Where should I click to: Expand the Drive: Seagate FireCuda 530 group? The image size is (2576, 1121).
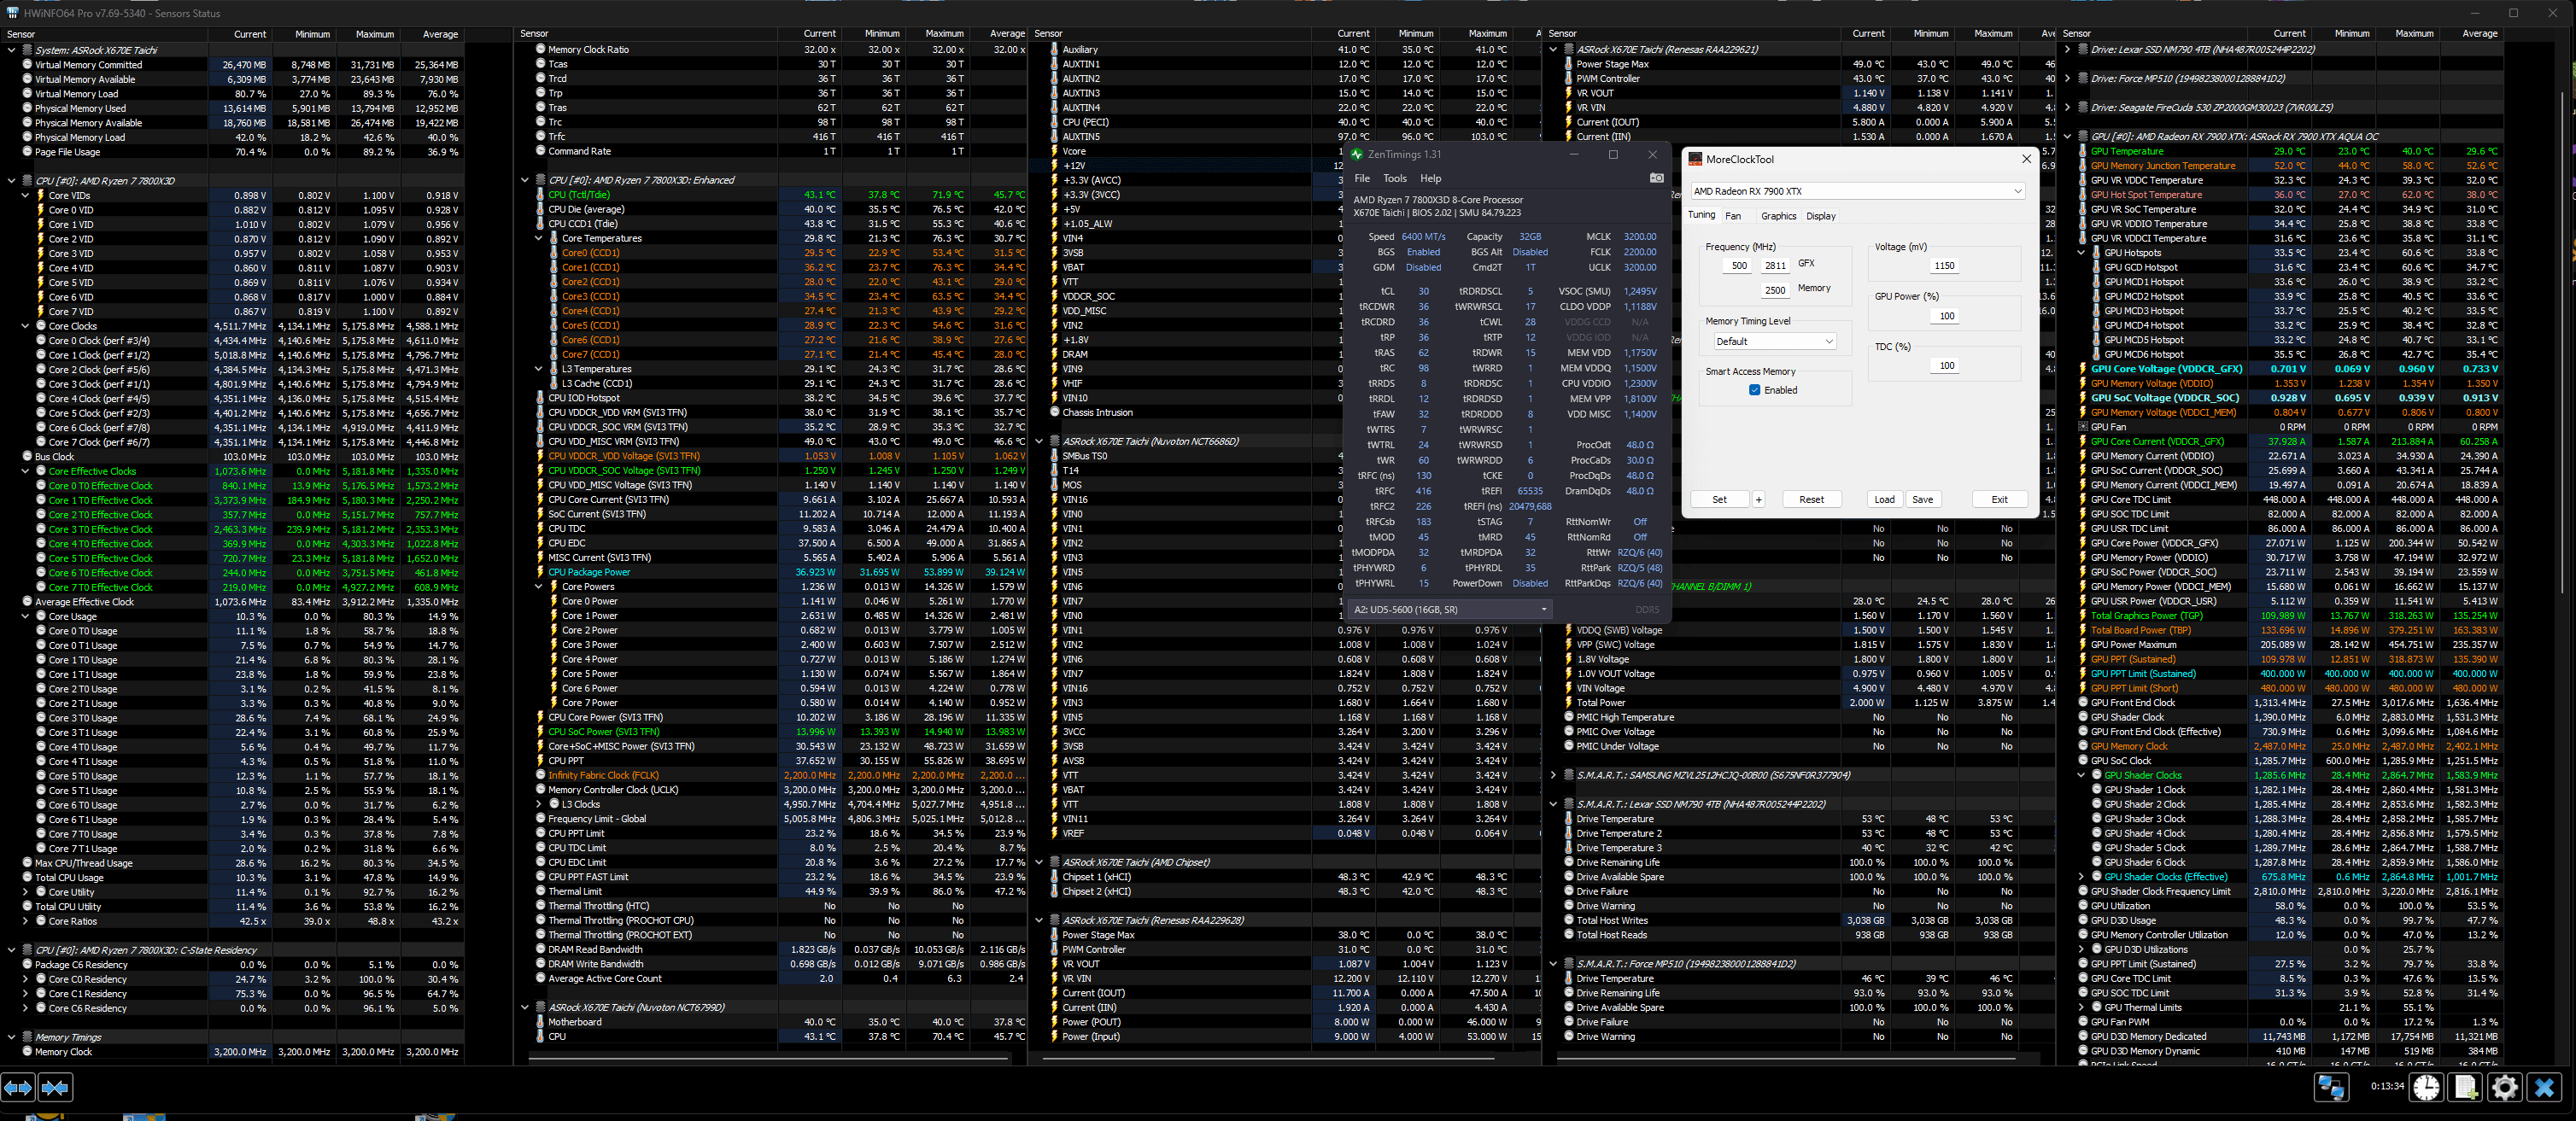[2067, 107]
